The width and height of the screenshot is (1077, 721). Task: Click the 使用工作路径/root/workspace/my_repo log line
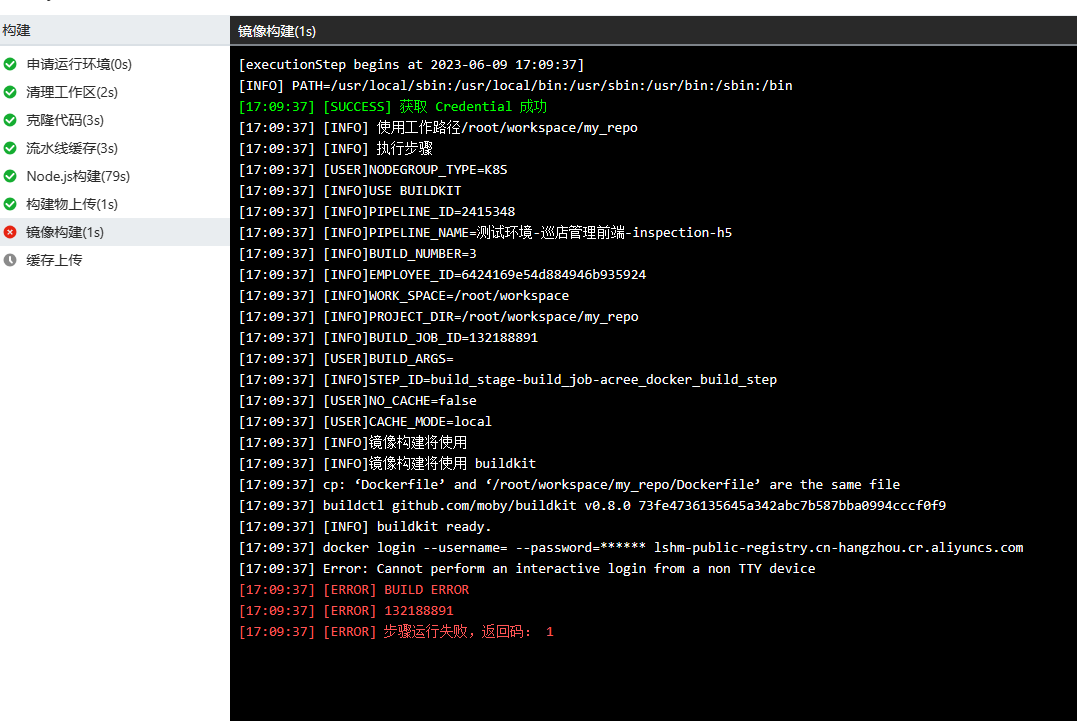tap(438, 128)
